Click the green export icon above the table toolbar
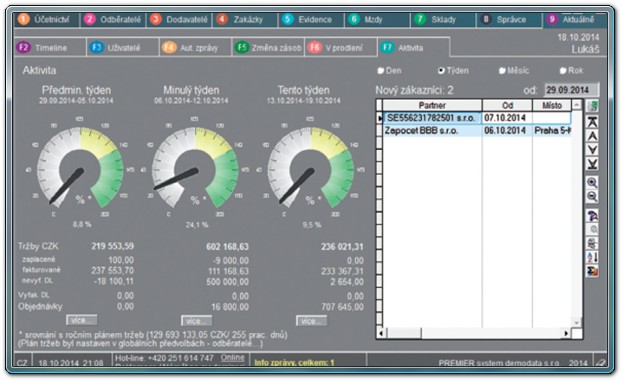622x381 pixels. coord(593,106)
